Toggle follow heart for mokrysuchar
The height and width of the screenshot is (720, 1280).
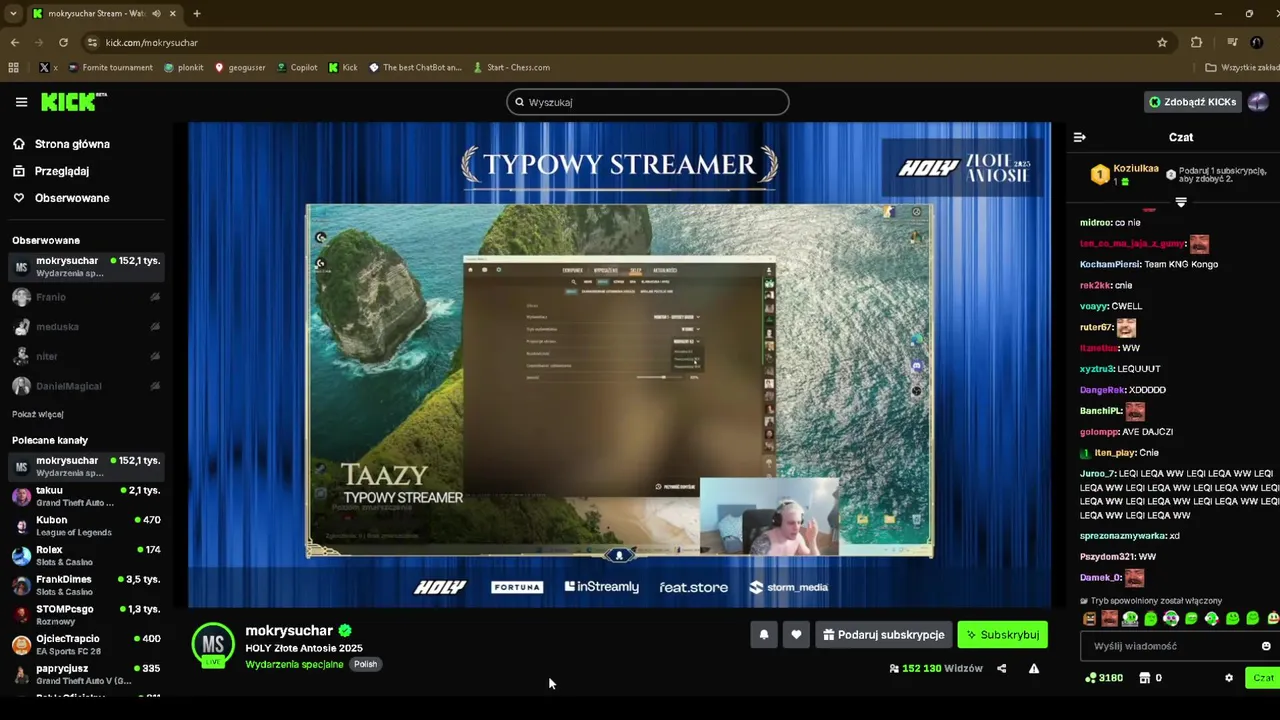(796, 634)
